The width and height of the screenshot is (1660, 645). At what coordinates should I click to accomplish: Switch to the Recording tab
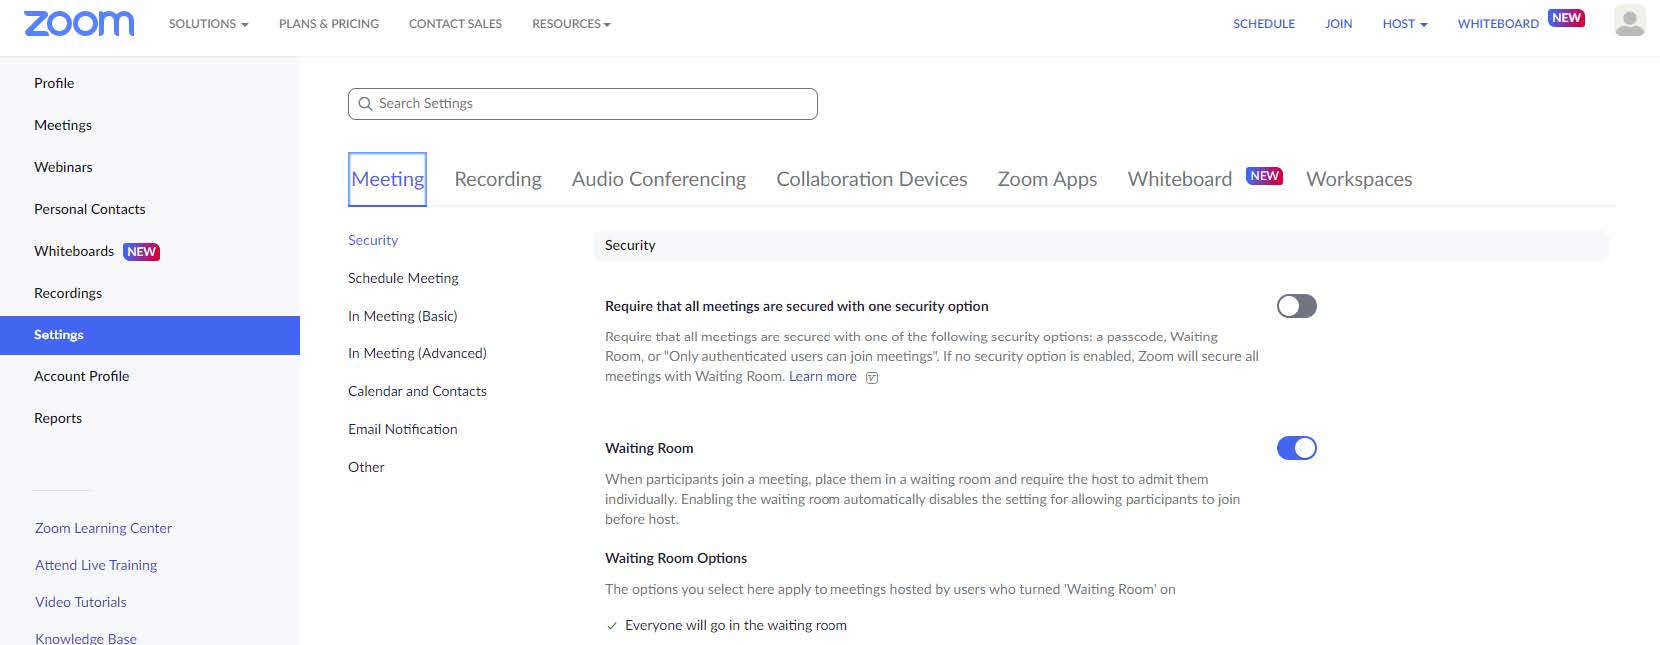pyautogui.click(x=498, y=180)
